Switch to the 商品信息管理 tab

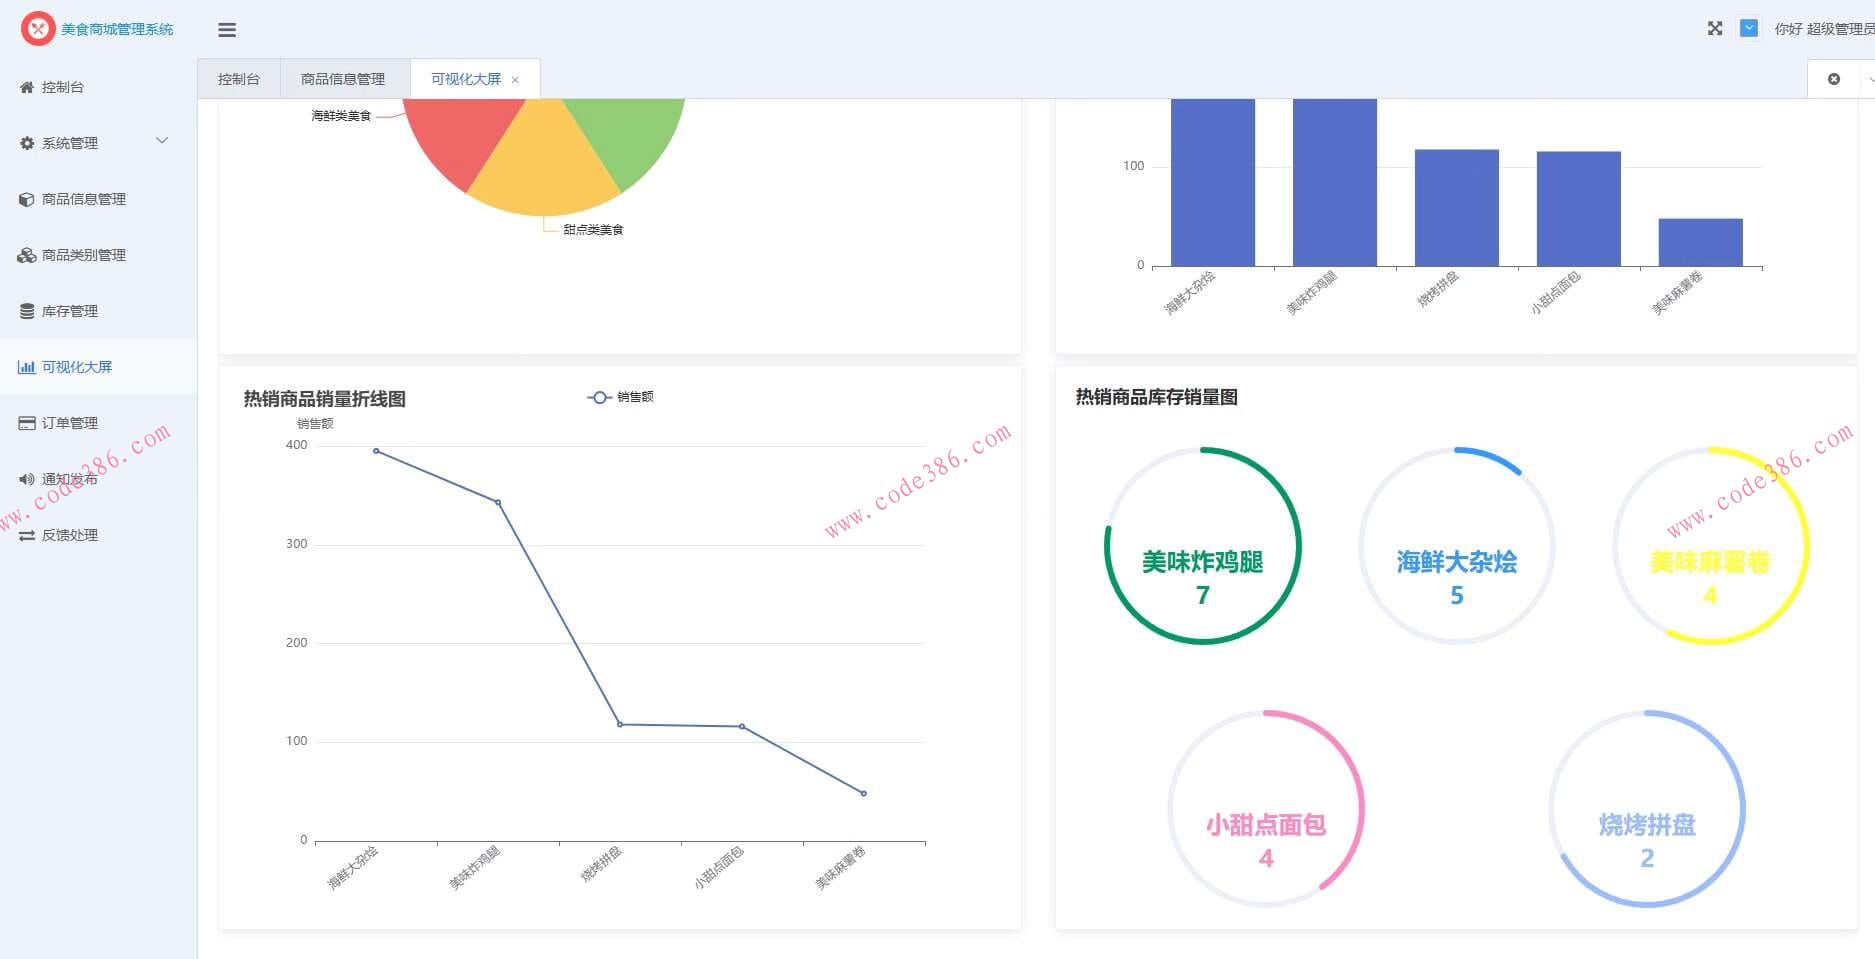343,79
